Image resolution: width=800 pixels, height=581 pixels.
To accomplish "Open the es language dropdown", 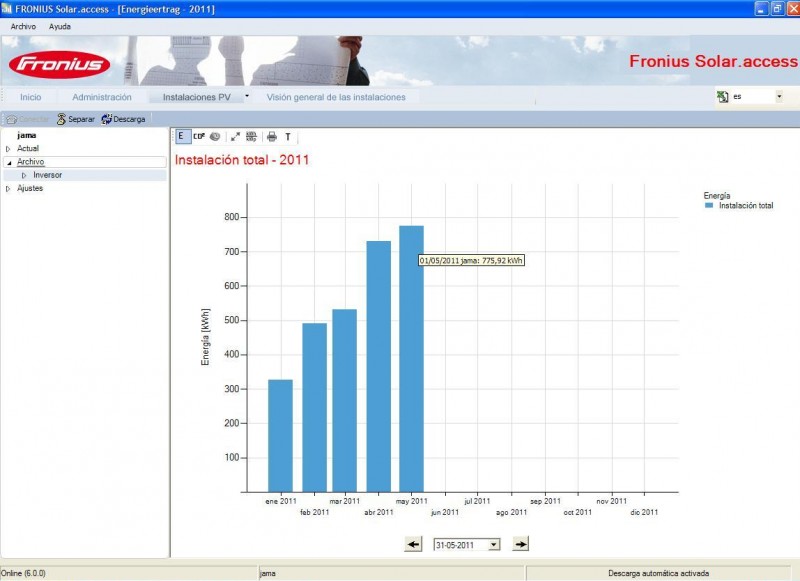I will pos(779,96).
